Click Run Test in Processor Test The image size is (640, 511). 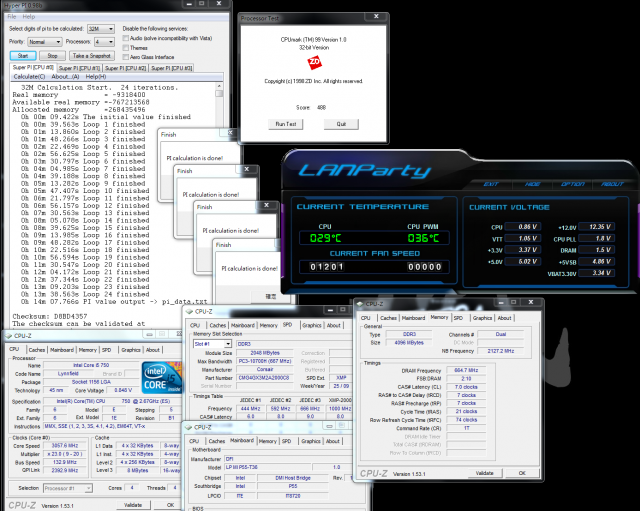point(286,124)
